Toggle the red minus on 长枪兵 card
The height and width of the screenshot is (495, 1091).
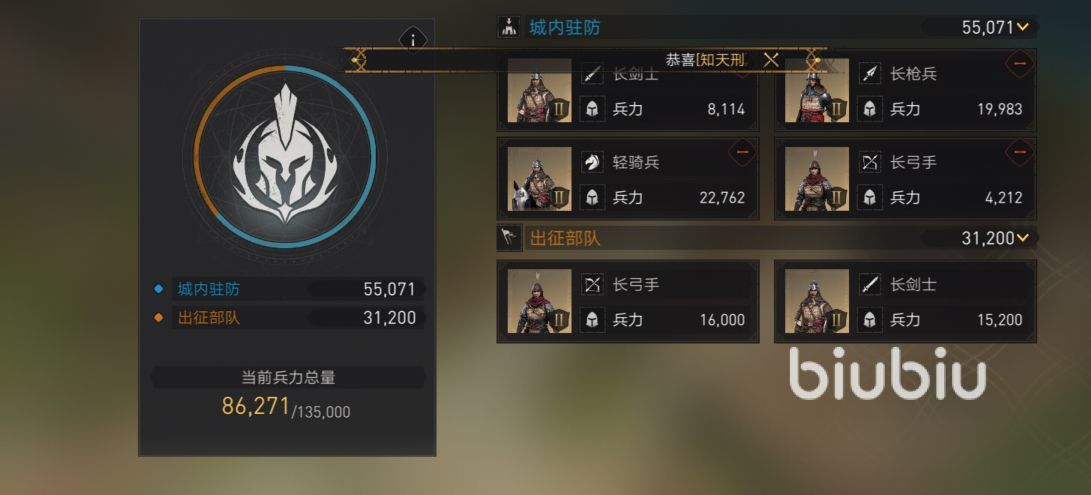click(1020, 64)
